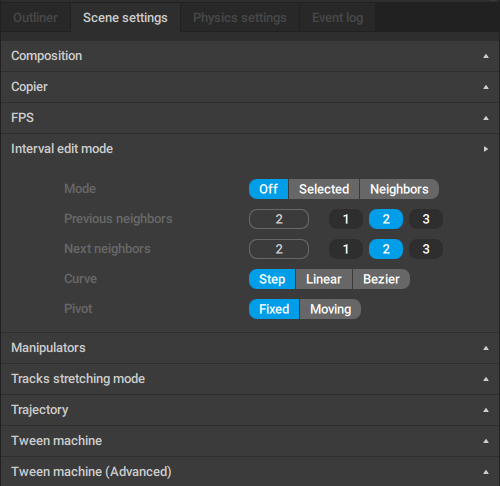The width and height of the screenshot is (500, 486).
Task: Click the Next neighbors value field
Action: tap(279, 249)
